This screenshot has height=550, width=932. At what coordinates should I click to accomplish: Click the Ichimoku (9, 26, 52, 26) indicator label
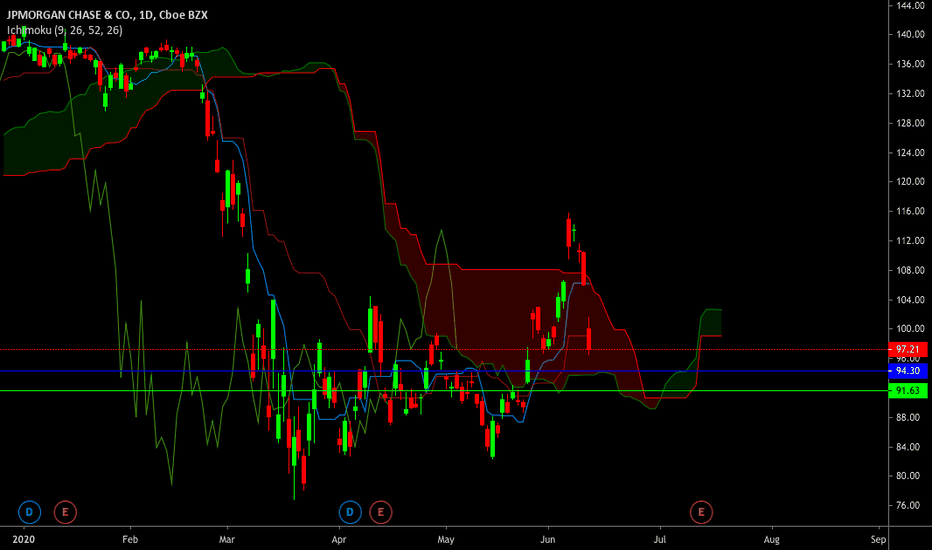point(65,30)
